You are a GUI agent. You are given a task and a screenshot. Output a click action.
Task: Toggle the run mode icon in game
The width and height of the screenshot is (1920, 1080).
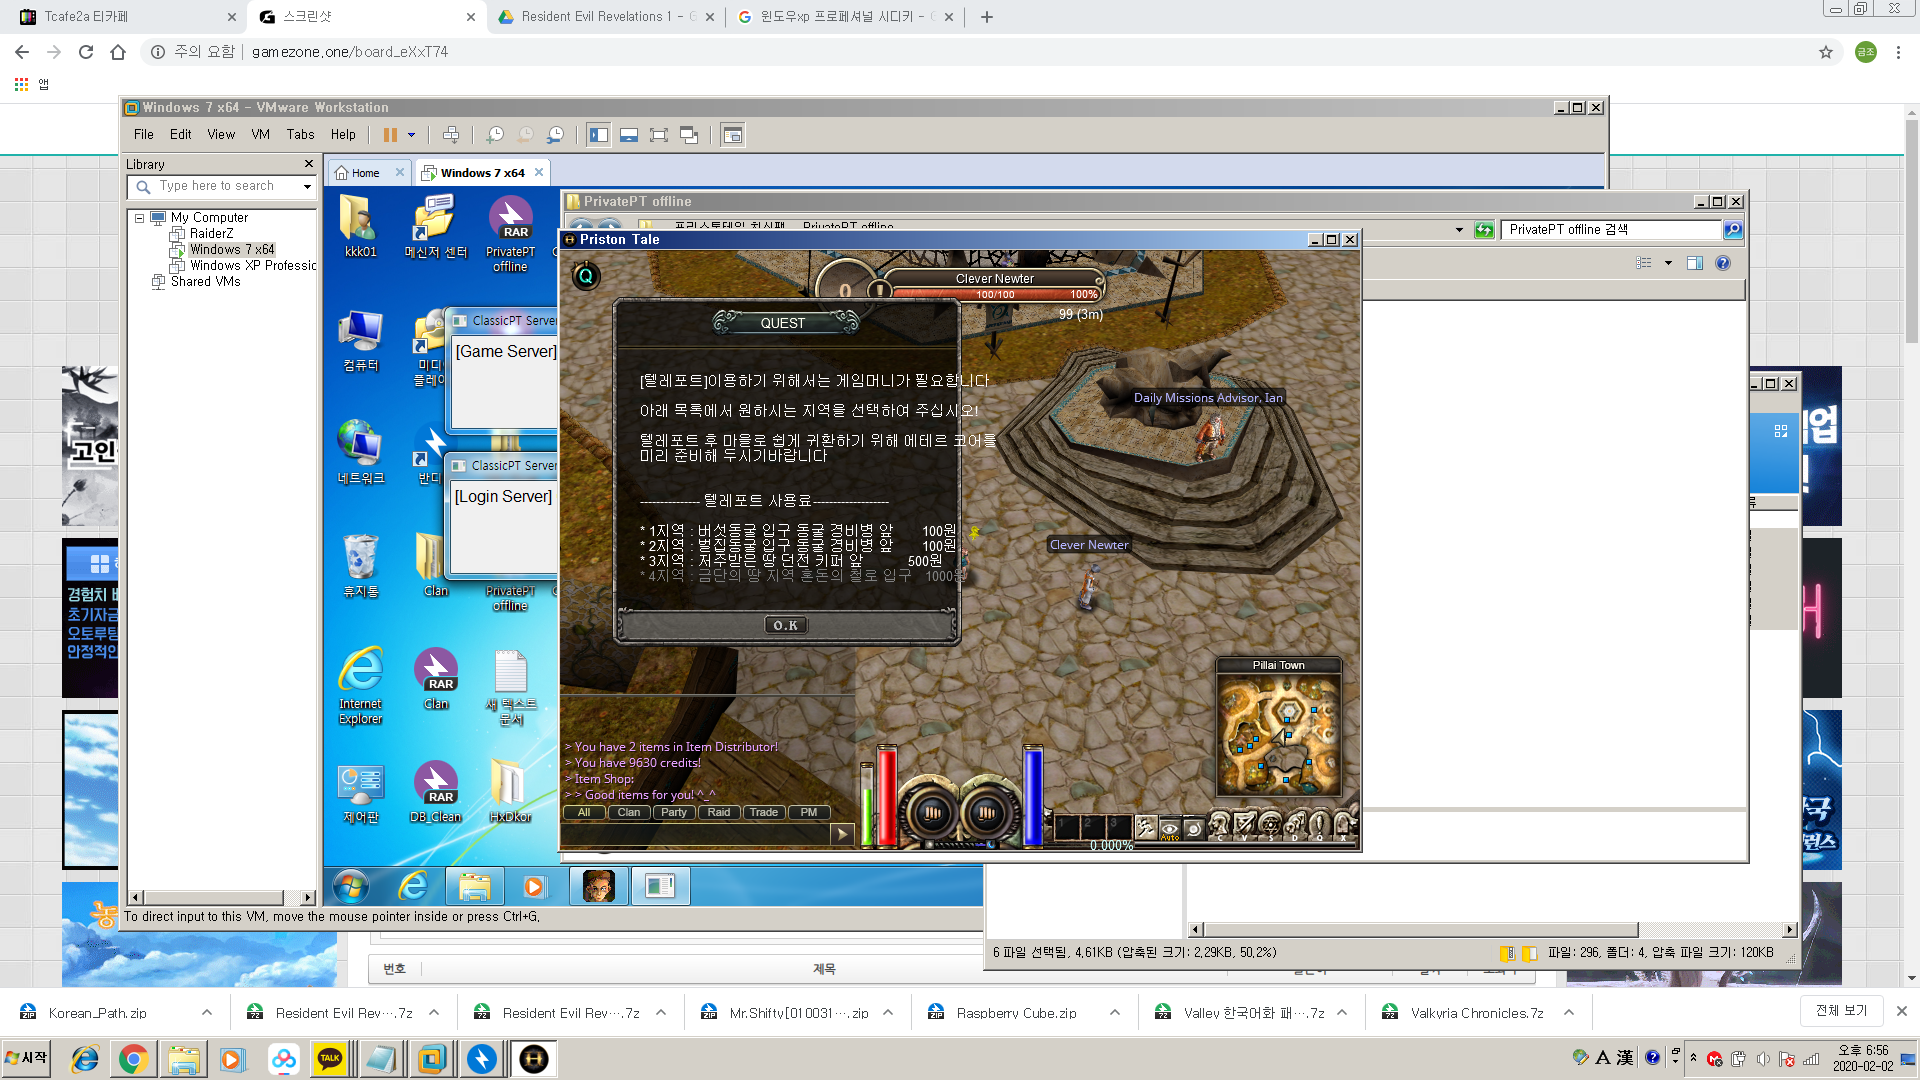pyautogui.click(x=1146, y=828)
